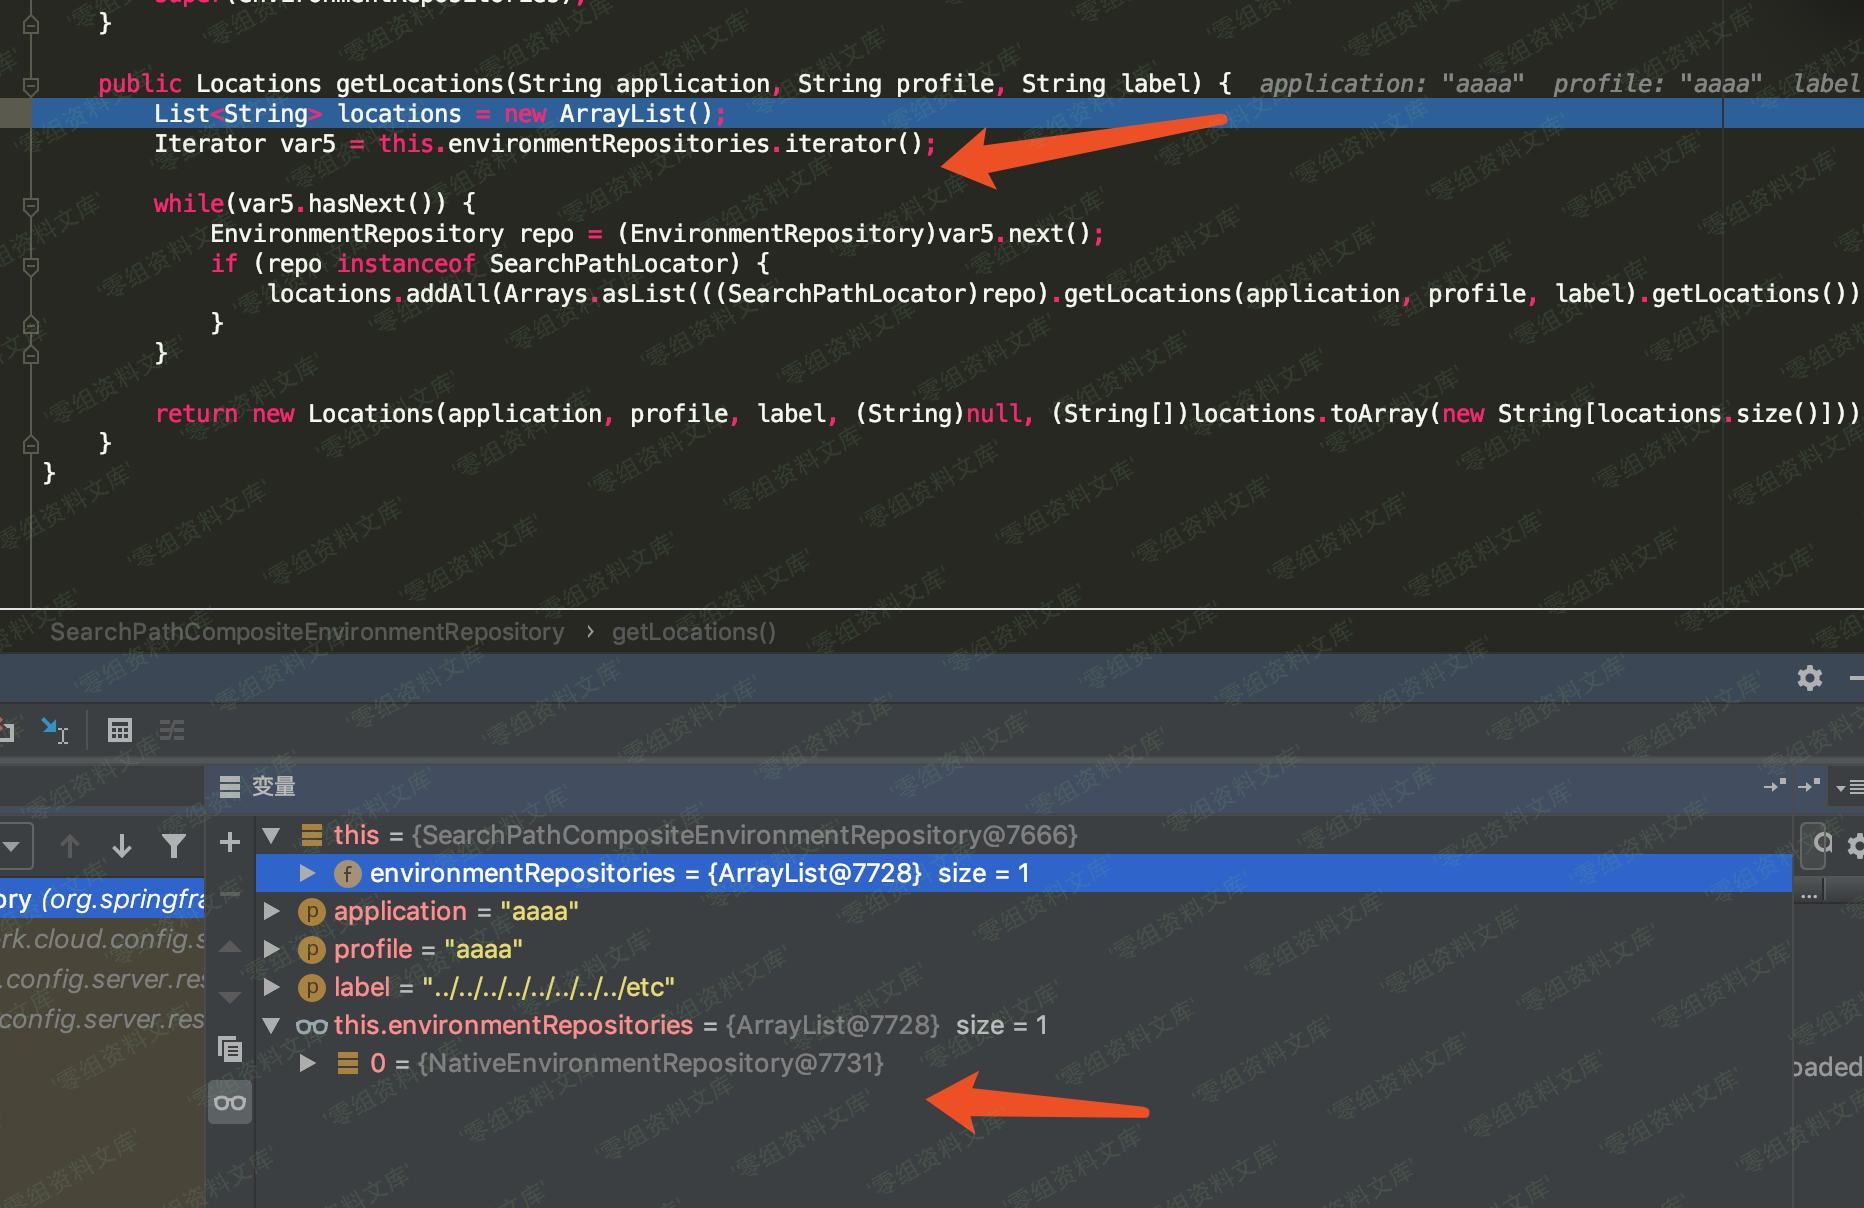Click the New Watch plus icon
The width and height of the screenshot is (1864, 1208).
230,843
